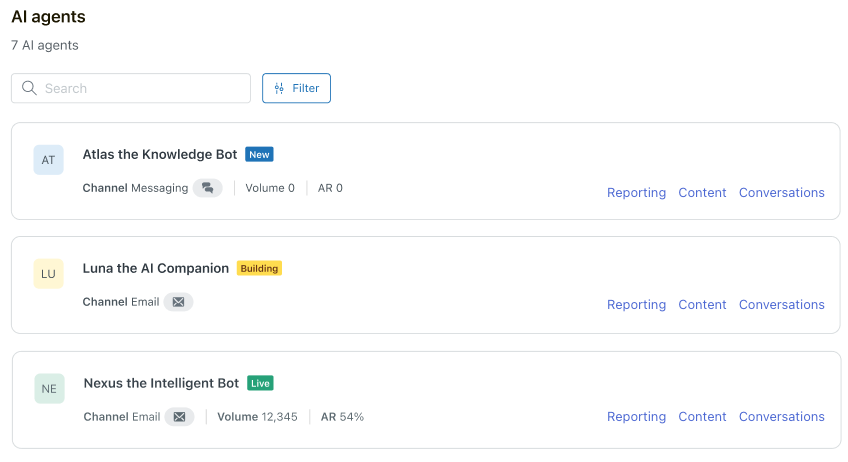Click the Email channel icon for Luna
Image resolution: width=848 pixels, height=462 pixels.
[x=178, y=302]
